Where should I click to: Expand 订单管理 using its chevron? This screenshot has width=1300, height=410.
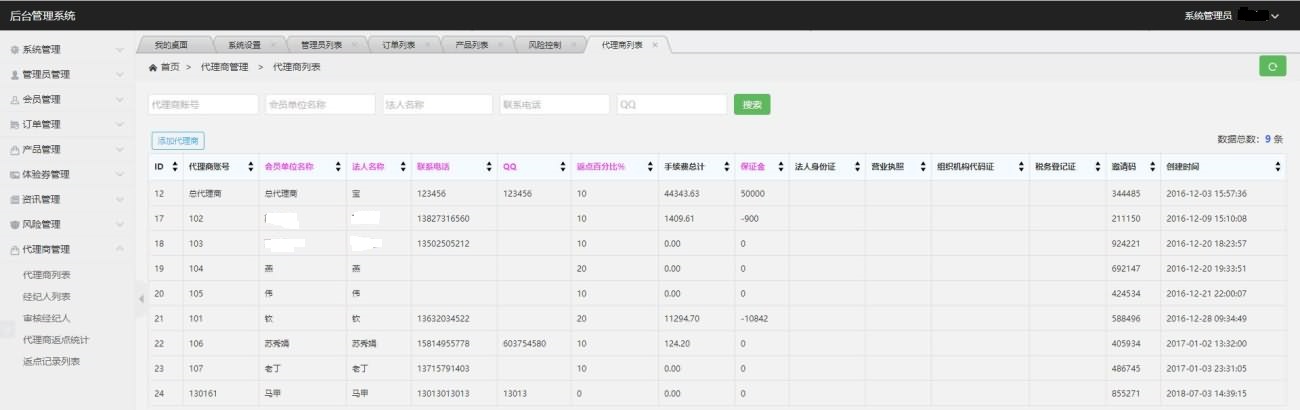pos(119,124)
